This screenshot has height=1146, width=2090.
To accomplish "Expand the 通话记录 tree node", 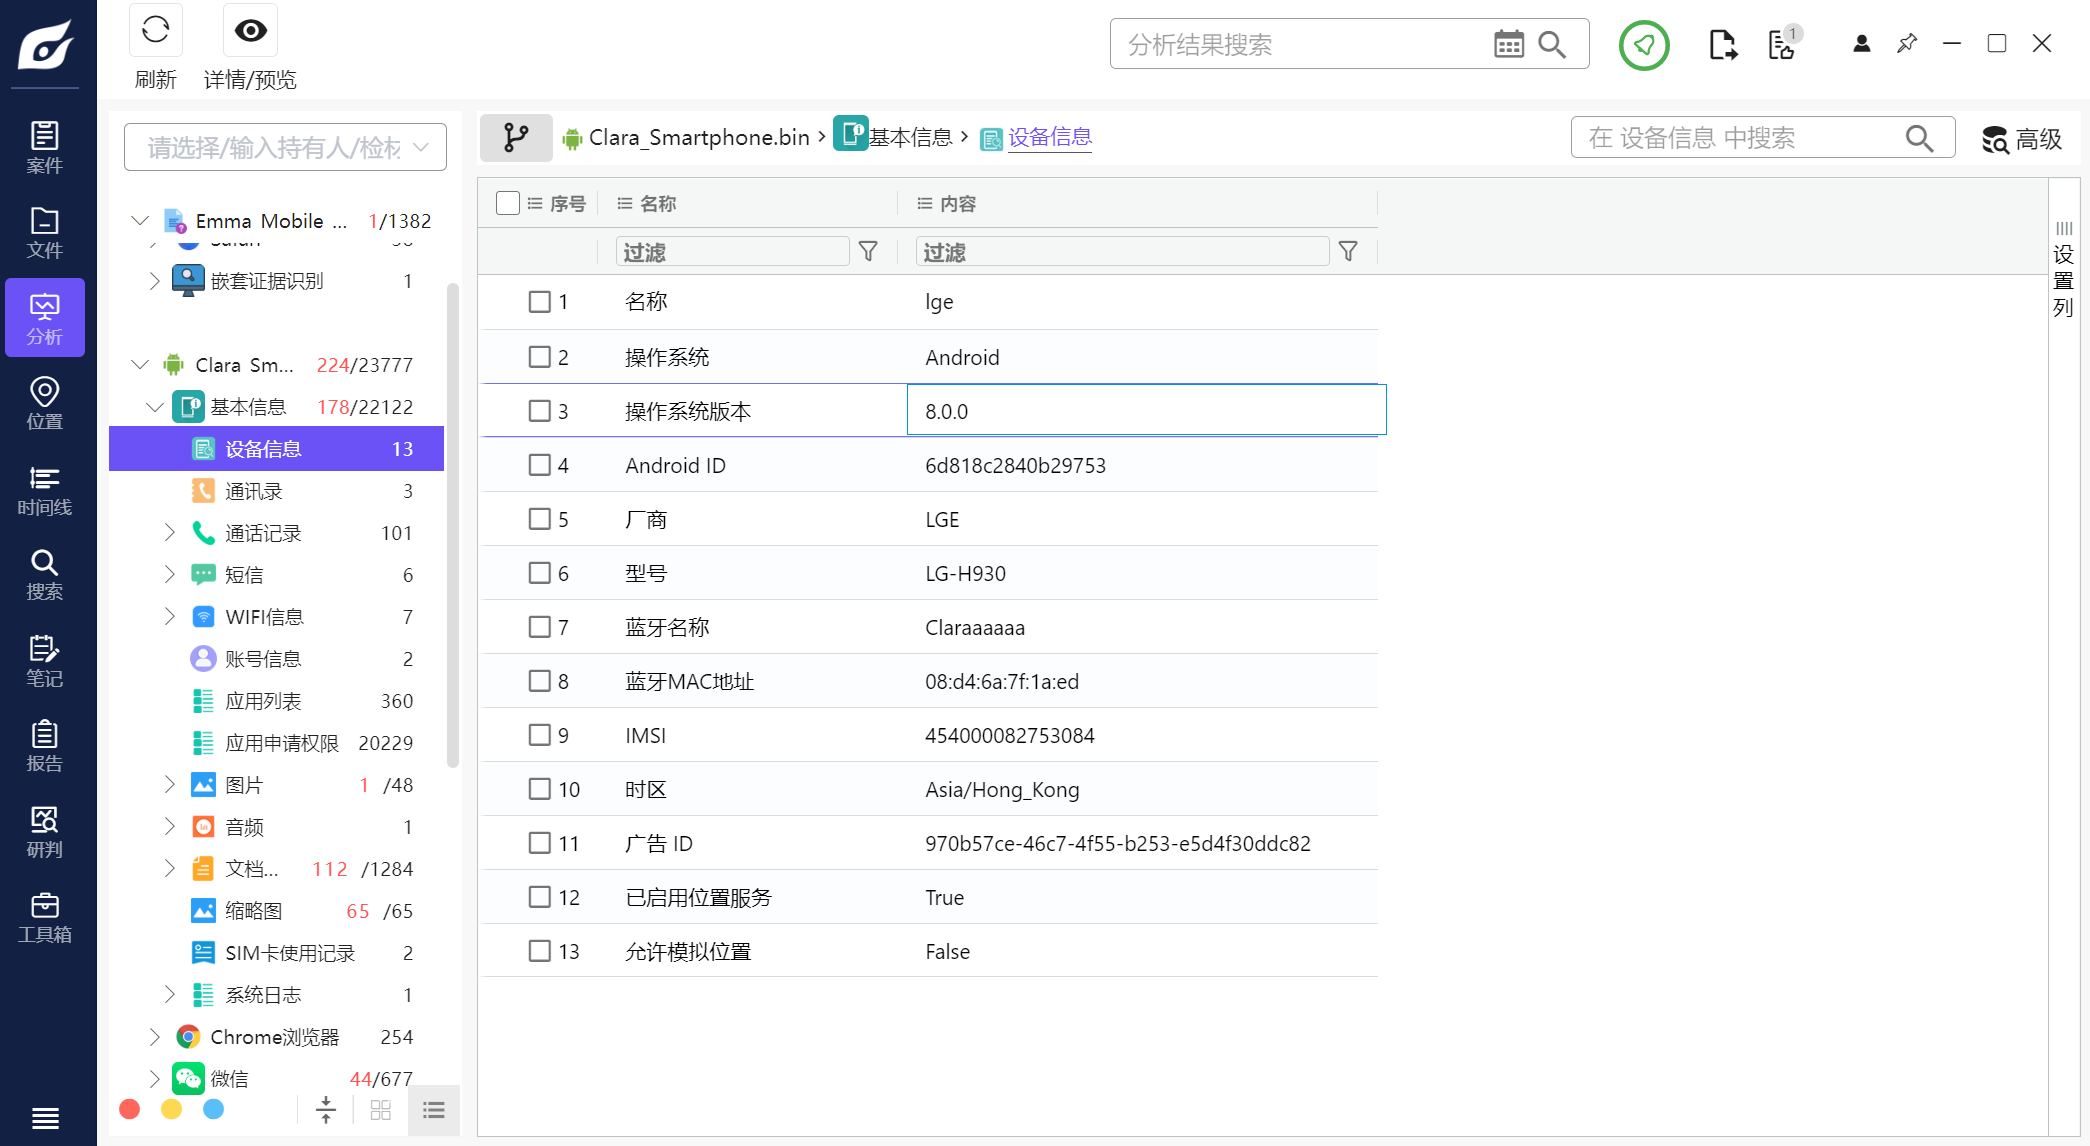I will coord(169,533).
